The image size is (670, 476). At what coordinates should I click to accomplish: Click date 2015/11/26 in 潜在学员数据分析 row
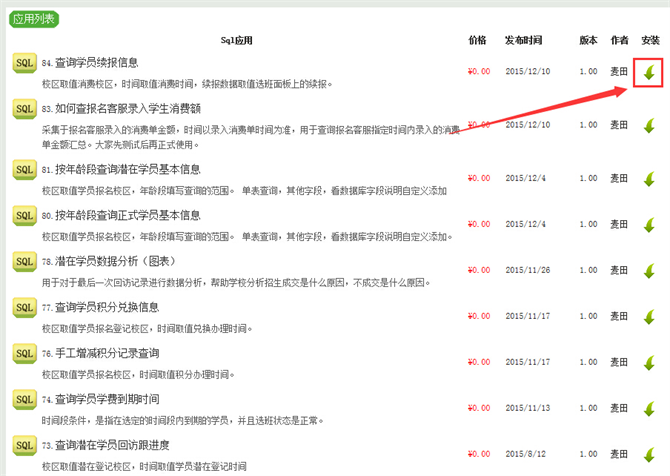click(x=528, y=270)
